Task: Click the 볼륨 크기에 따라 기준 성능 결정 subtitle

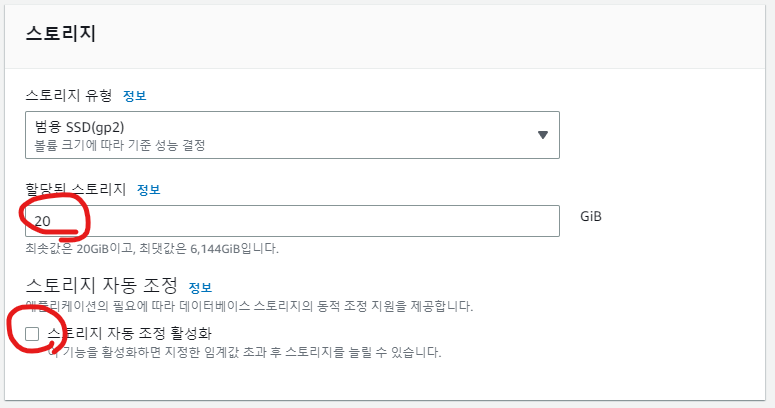Action: [120, 145]
